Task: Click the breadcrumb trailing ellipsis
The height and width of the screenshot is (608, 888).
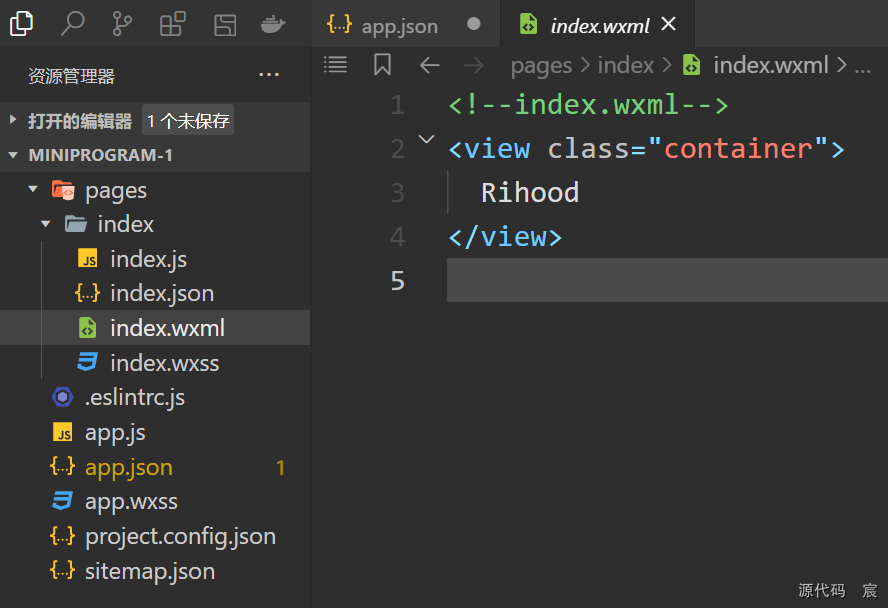Action: pyautogui.click(x=863, y=70)
